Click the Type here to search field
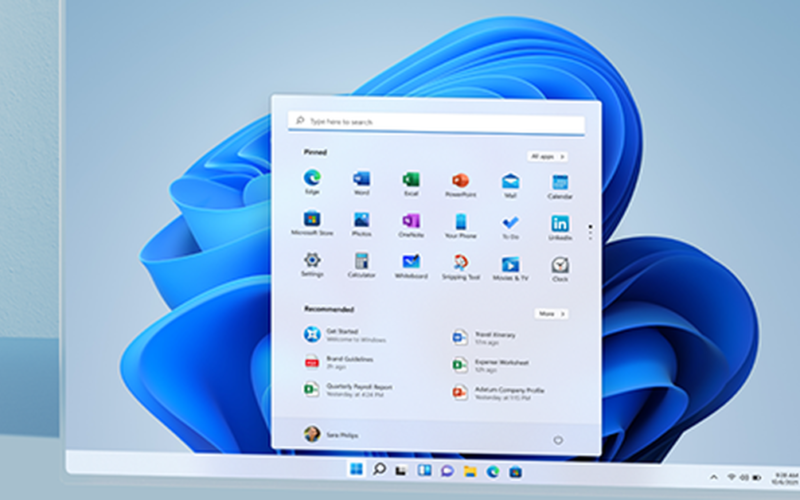This screenshot has height=500, width=800. click(x=436, y=122)
